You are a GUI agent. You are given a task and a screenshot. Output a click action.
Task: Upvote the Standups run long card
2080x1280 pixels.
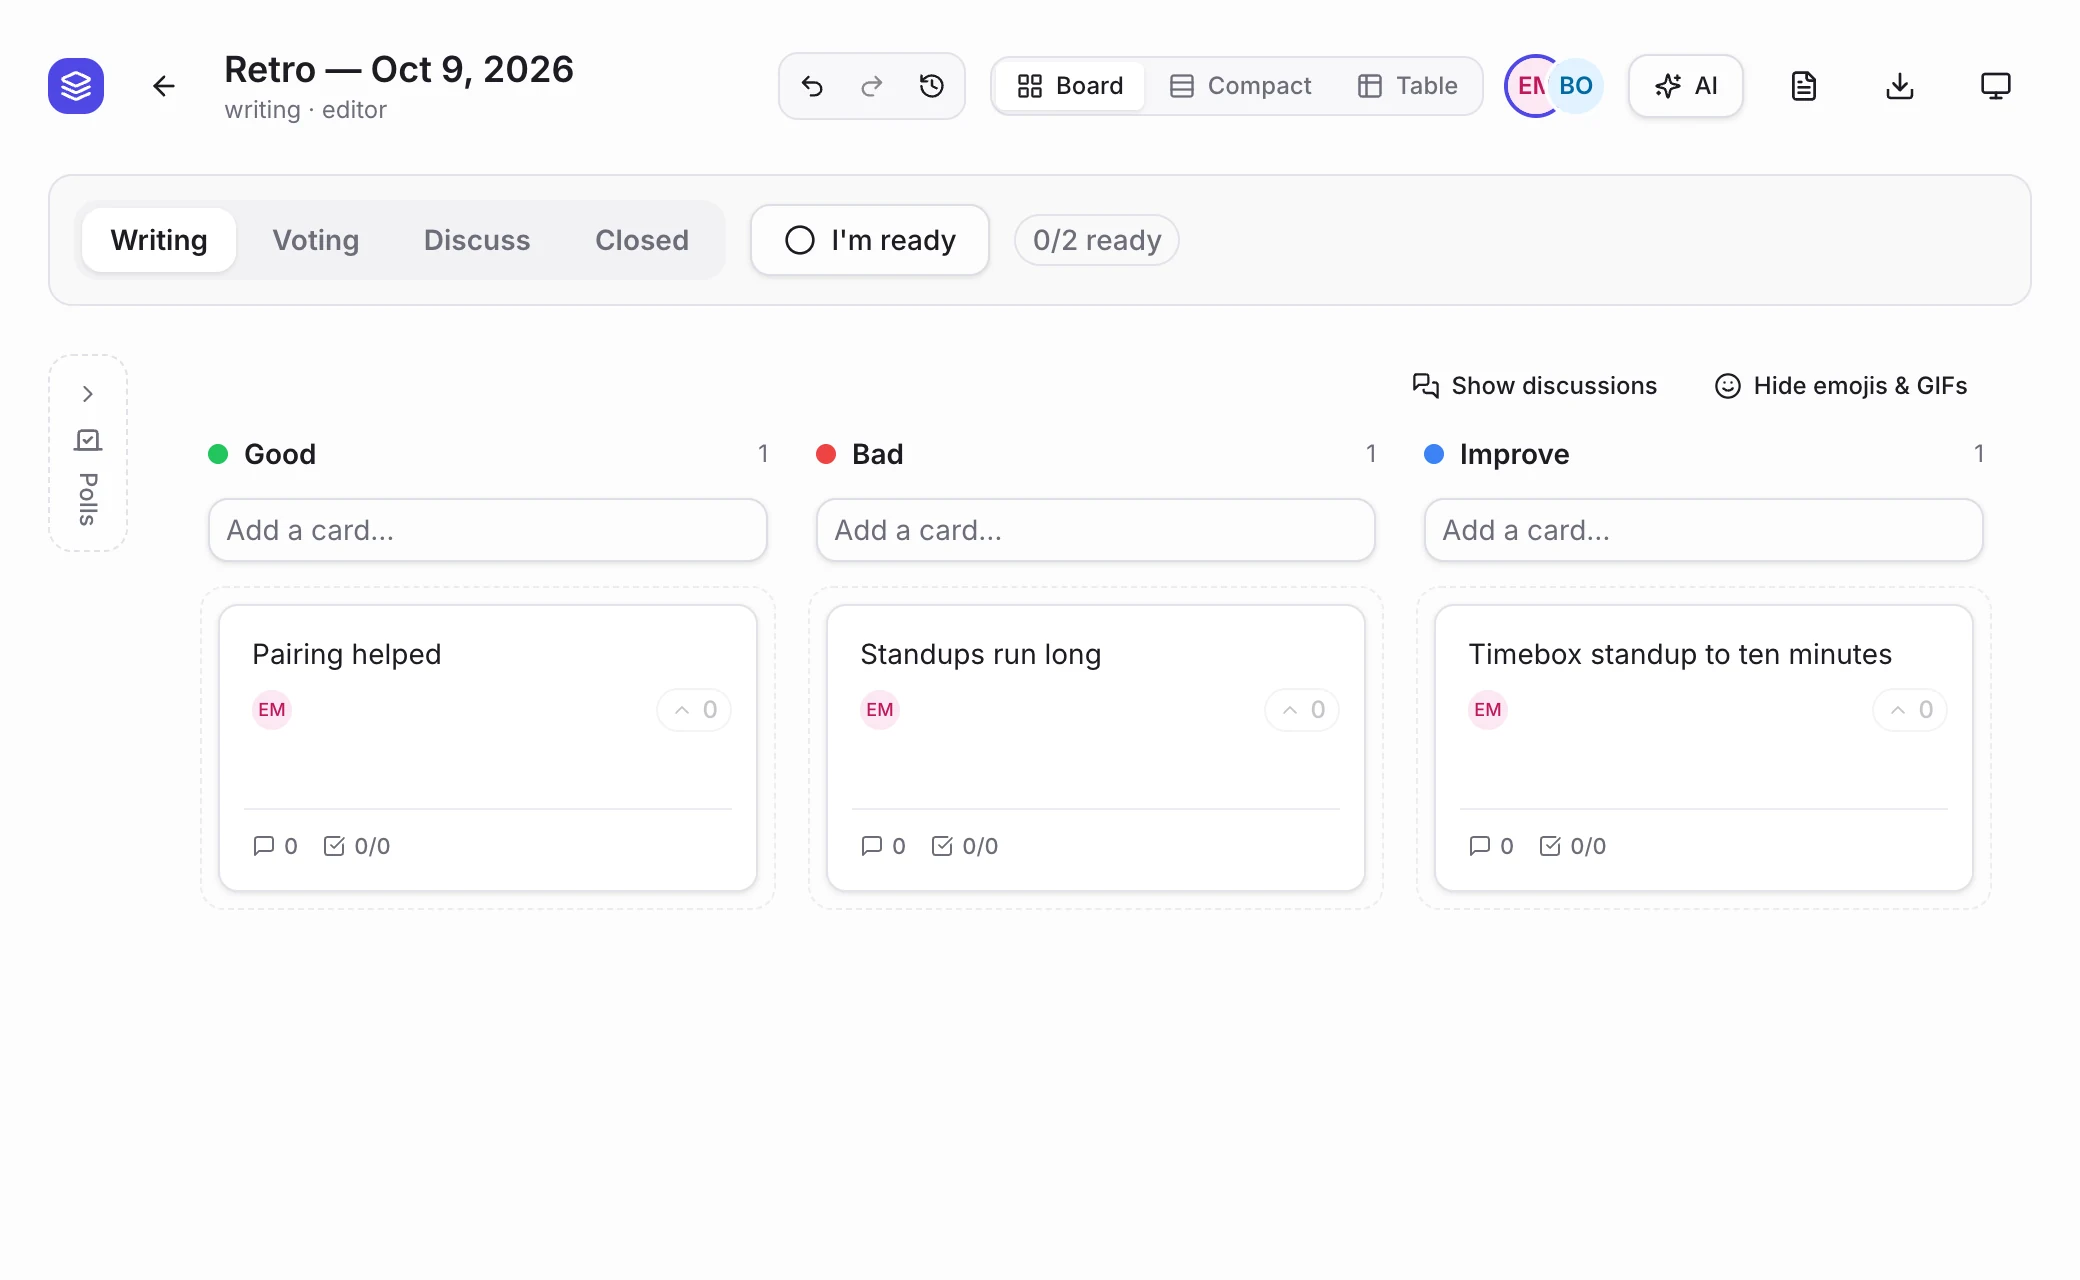pos(1302,710)
